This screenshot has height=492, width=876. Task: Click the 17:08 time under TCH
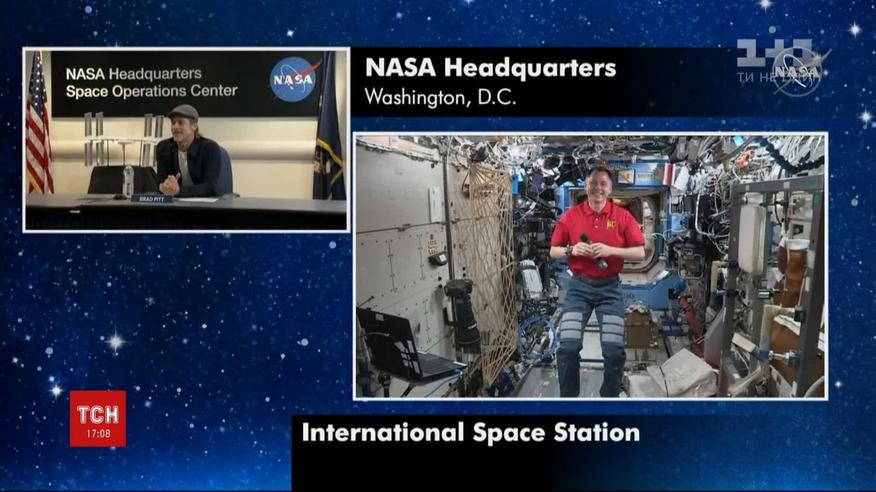click(98, 433)
